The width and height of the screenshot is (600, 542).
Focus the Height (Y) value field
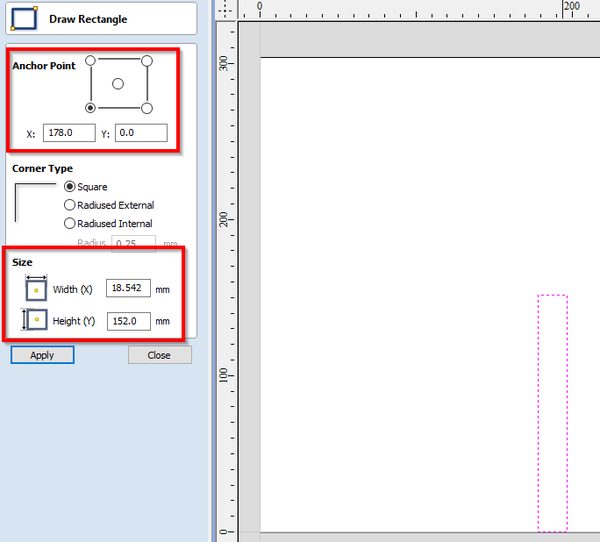point(128,321)
